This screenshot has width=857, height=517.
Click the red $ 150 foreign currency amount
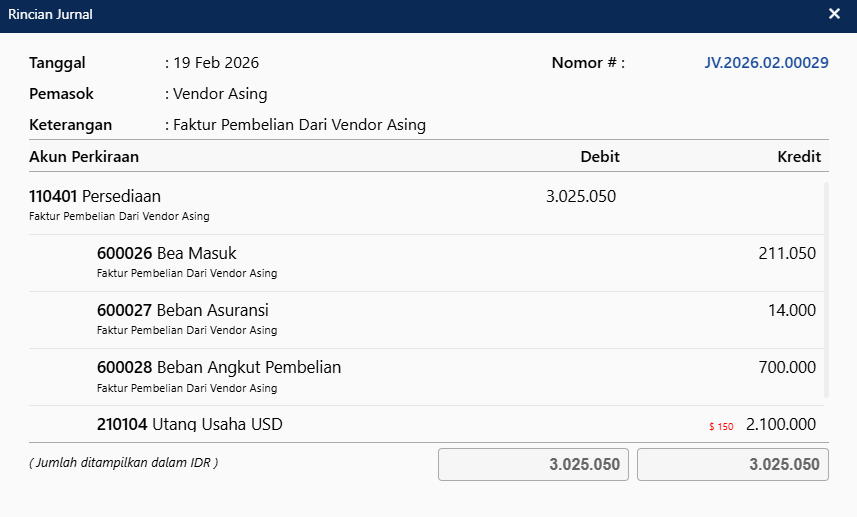(x=721, y=427)
